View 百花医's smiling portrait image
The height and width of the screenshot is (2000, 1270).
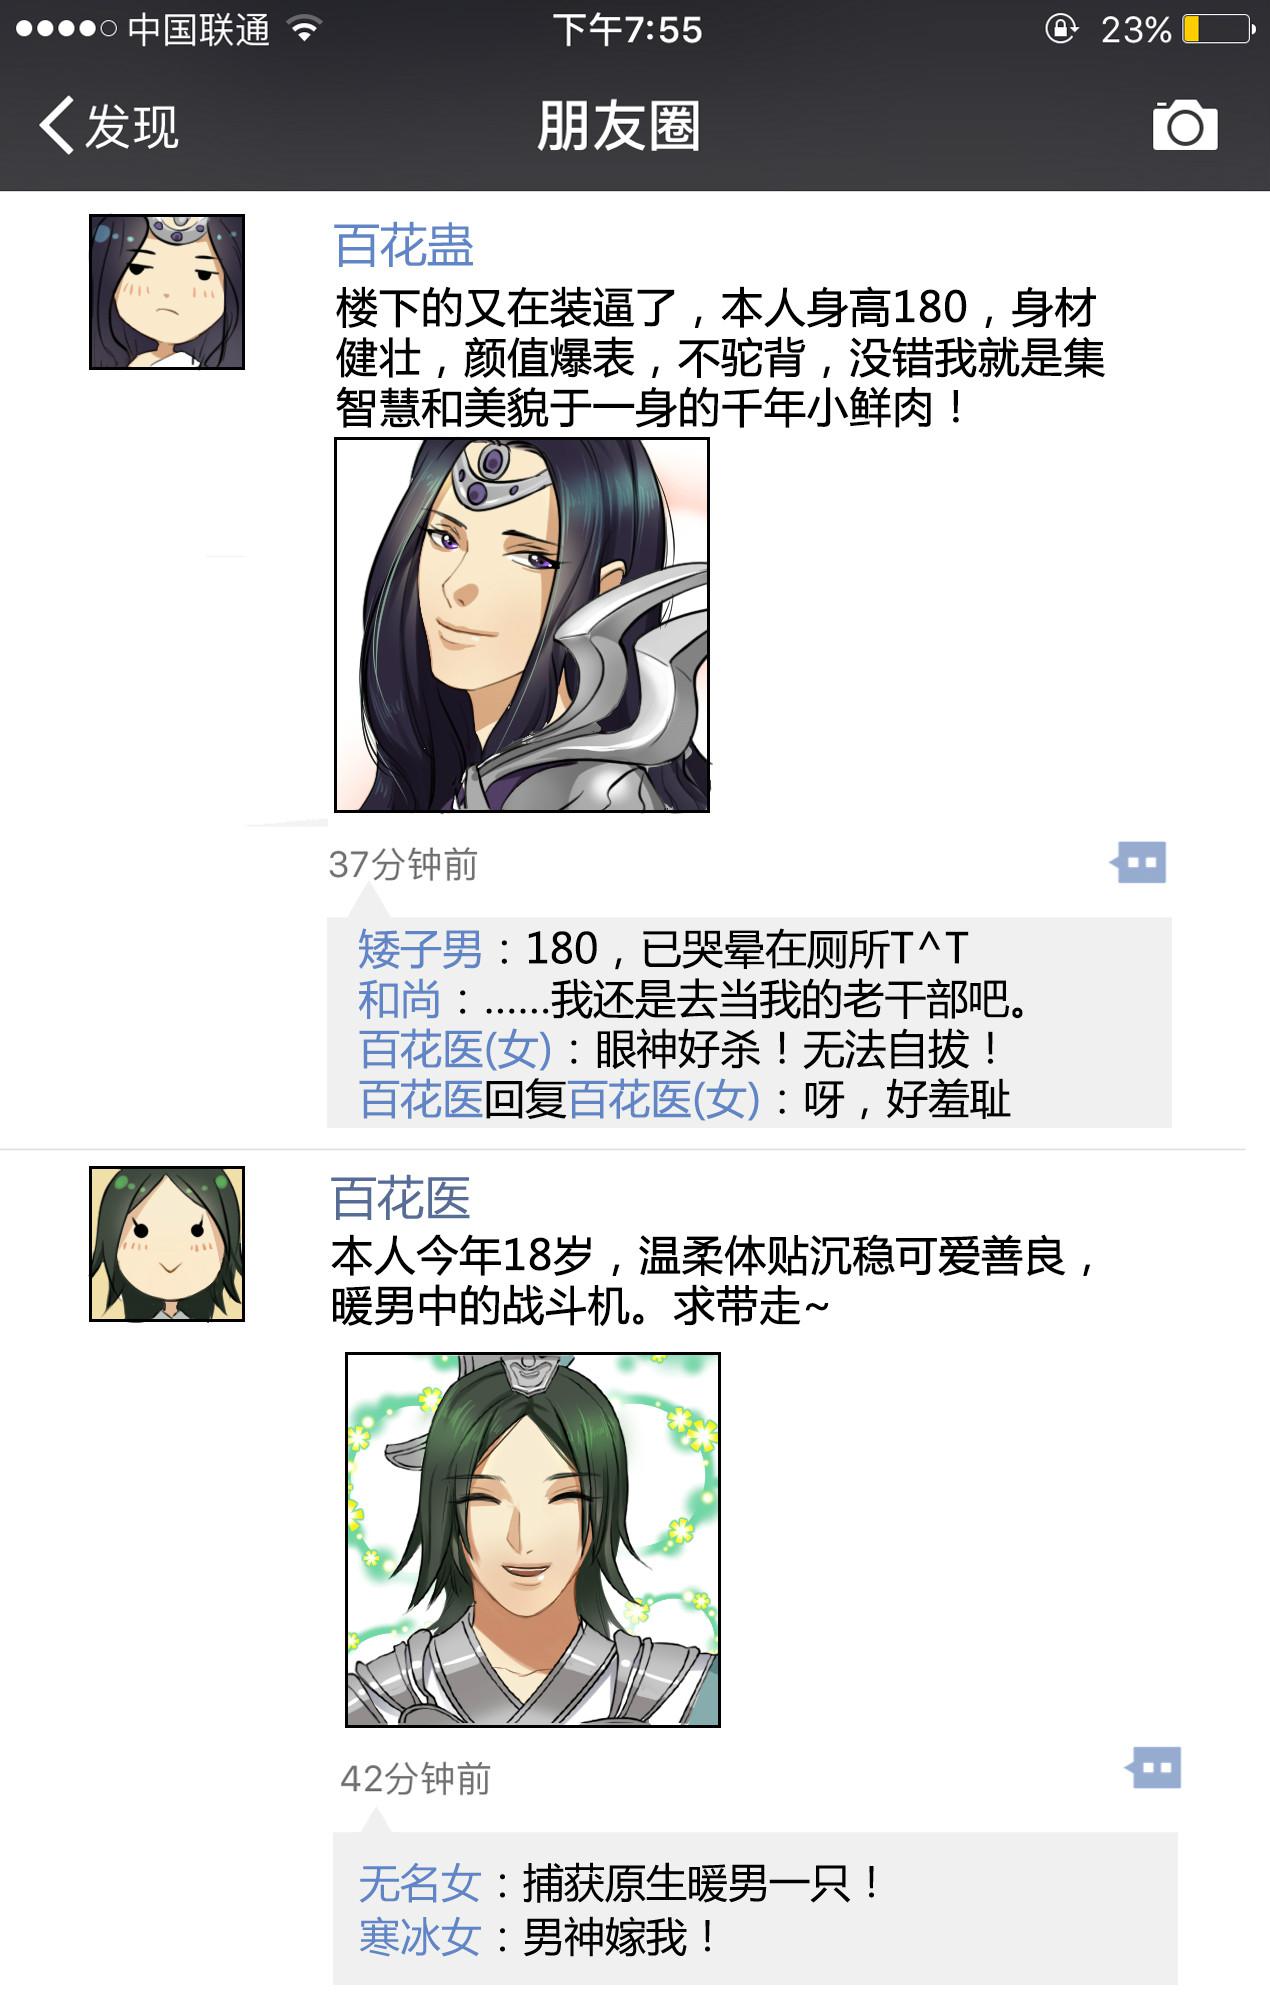click(x=533, y=1540)
